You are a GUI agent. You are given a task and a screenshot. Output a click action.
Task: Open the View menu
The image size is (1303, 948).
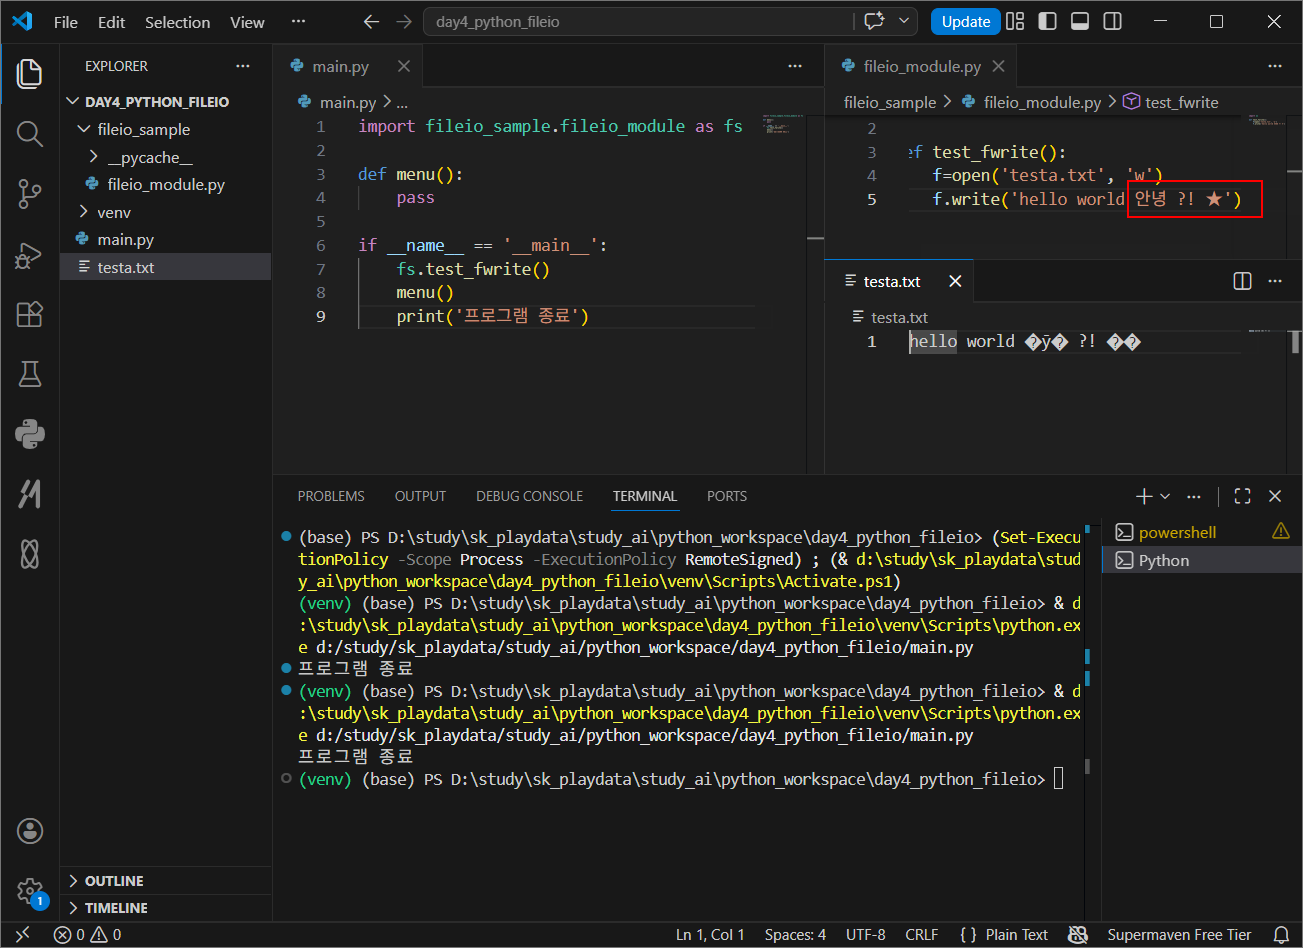tap(247, 22)
